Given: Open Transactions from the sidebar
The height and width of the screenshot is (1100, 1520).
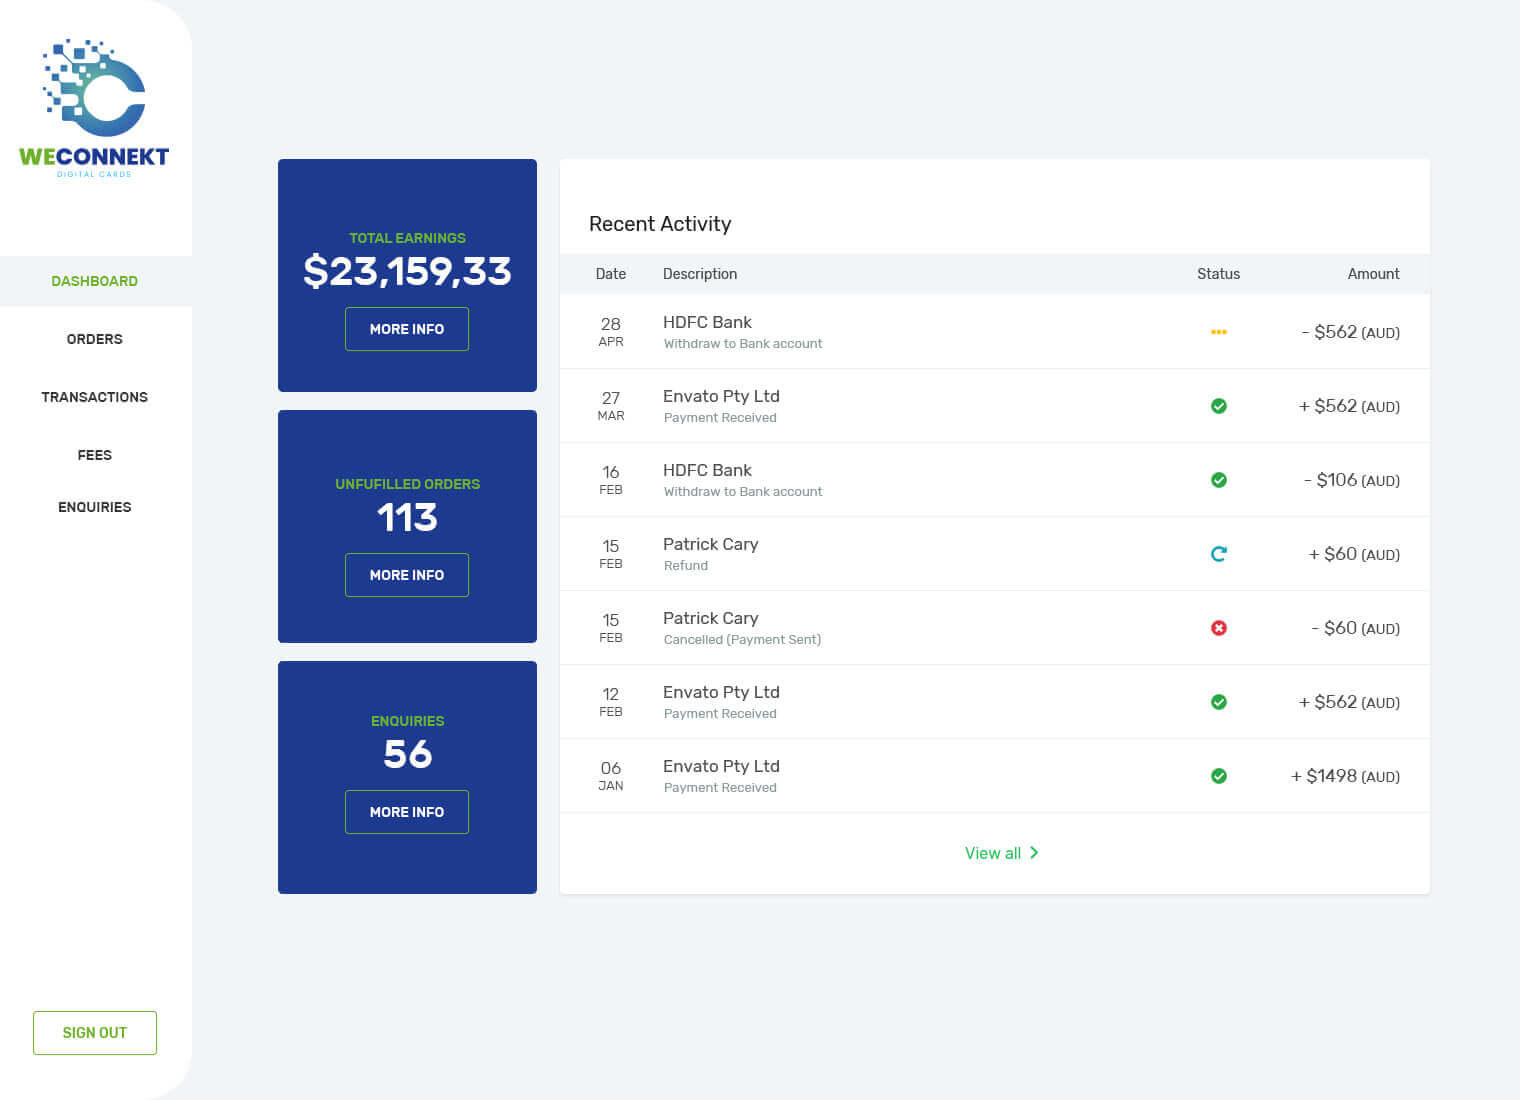Looking at the screenshot, I should [x=95, y=397].
